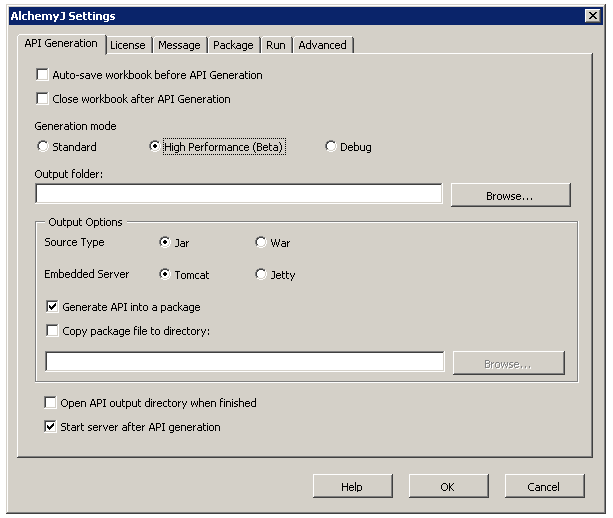The image size is (613, 518).
Task: Click the Output folder text field
Action: pyautogui.click(x=238, y=194)
